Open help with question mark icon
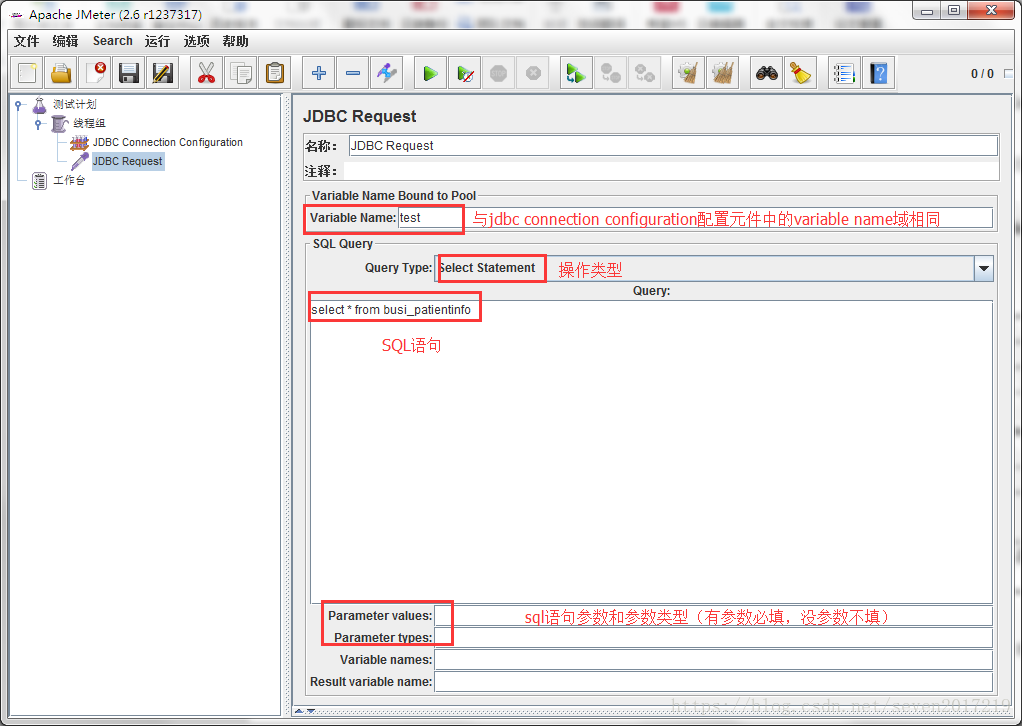 click(x=878, y=73)
